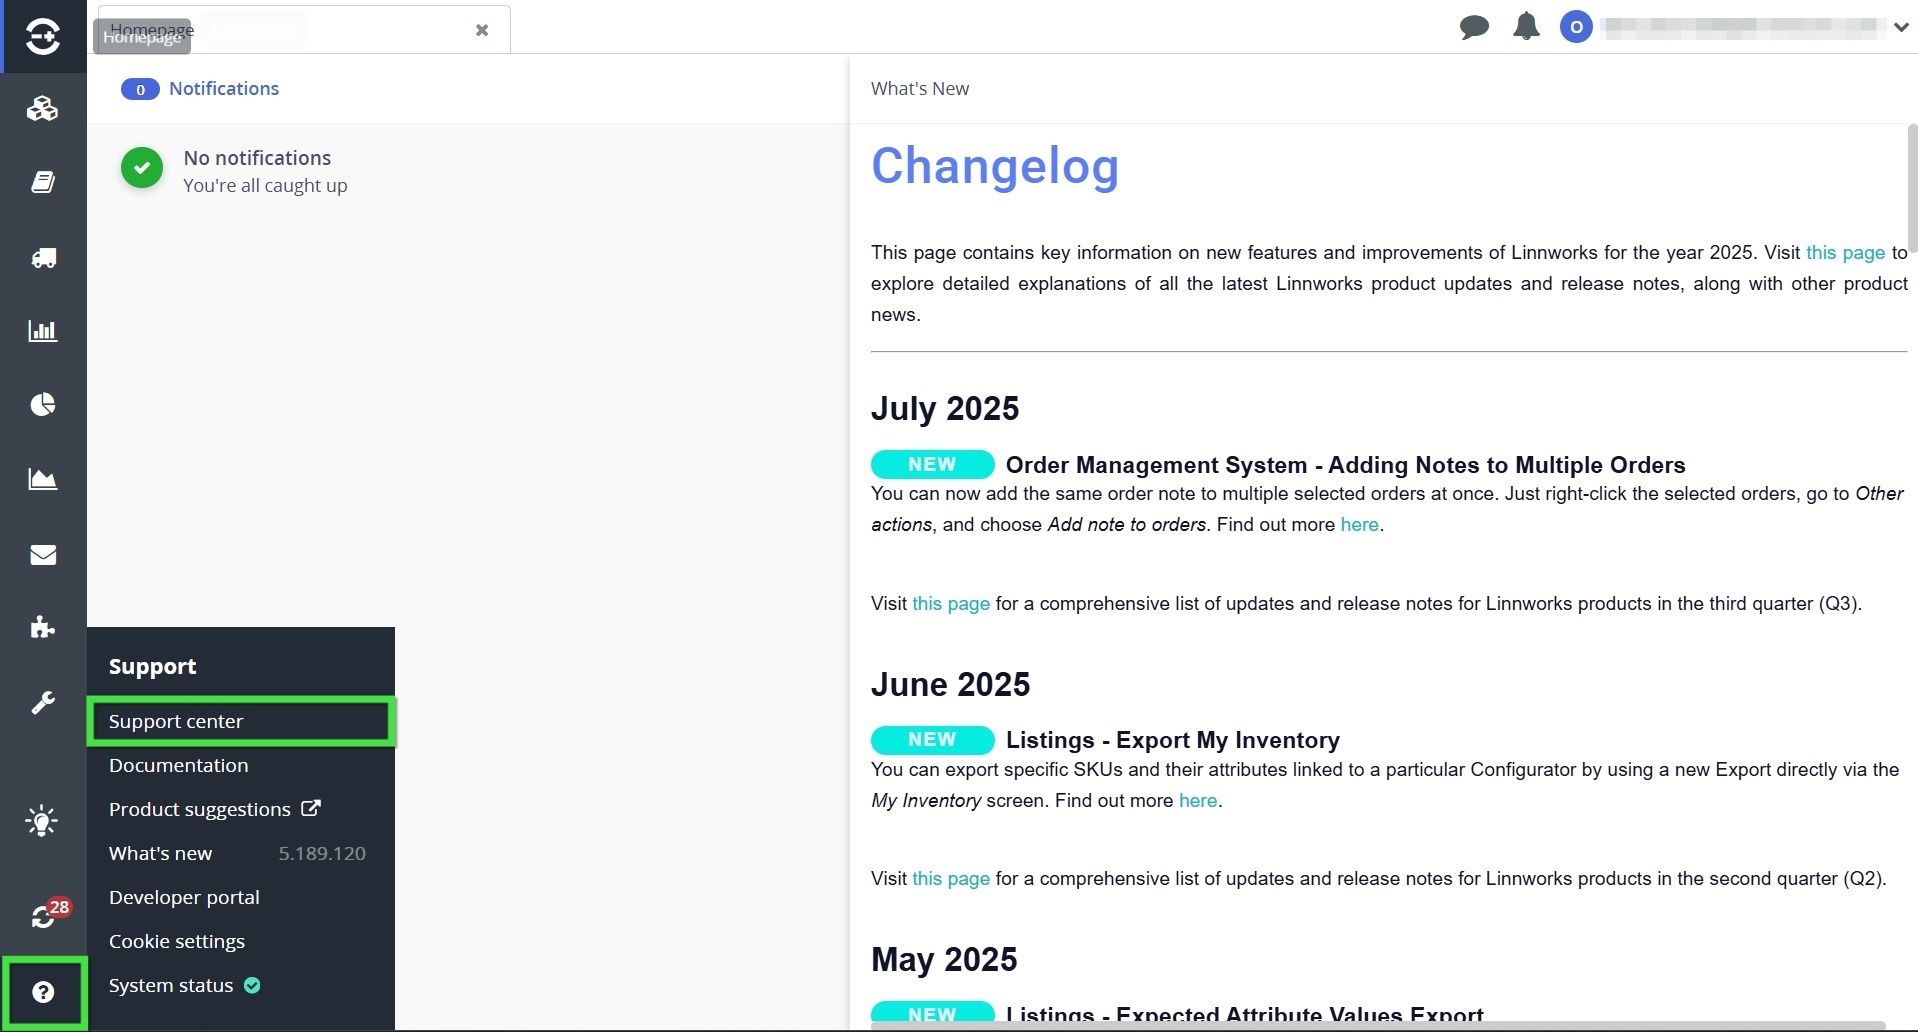Open the bar chart Dashboards icon

[42, 331]
